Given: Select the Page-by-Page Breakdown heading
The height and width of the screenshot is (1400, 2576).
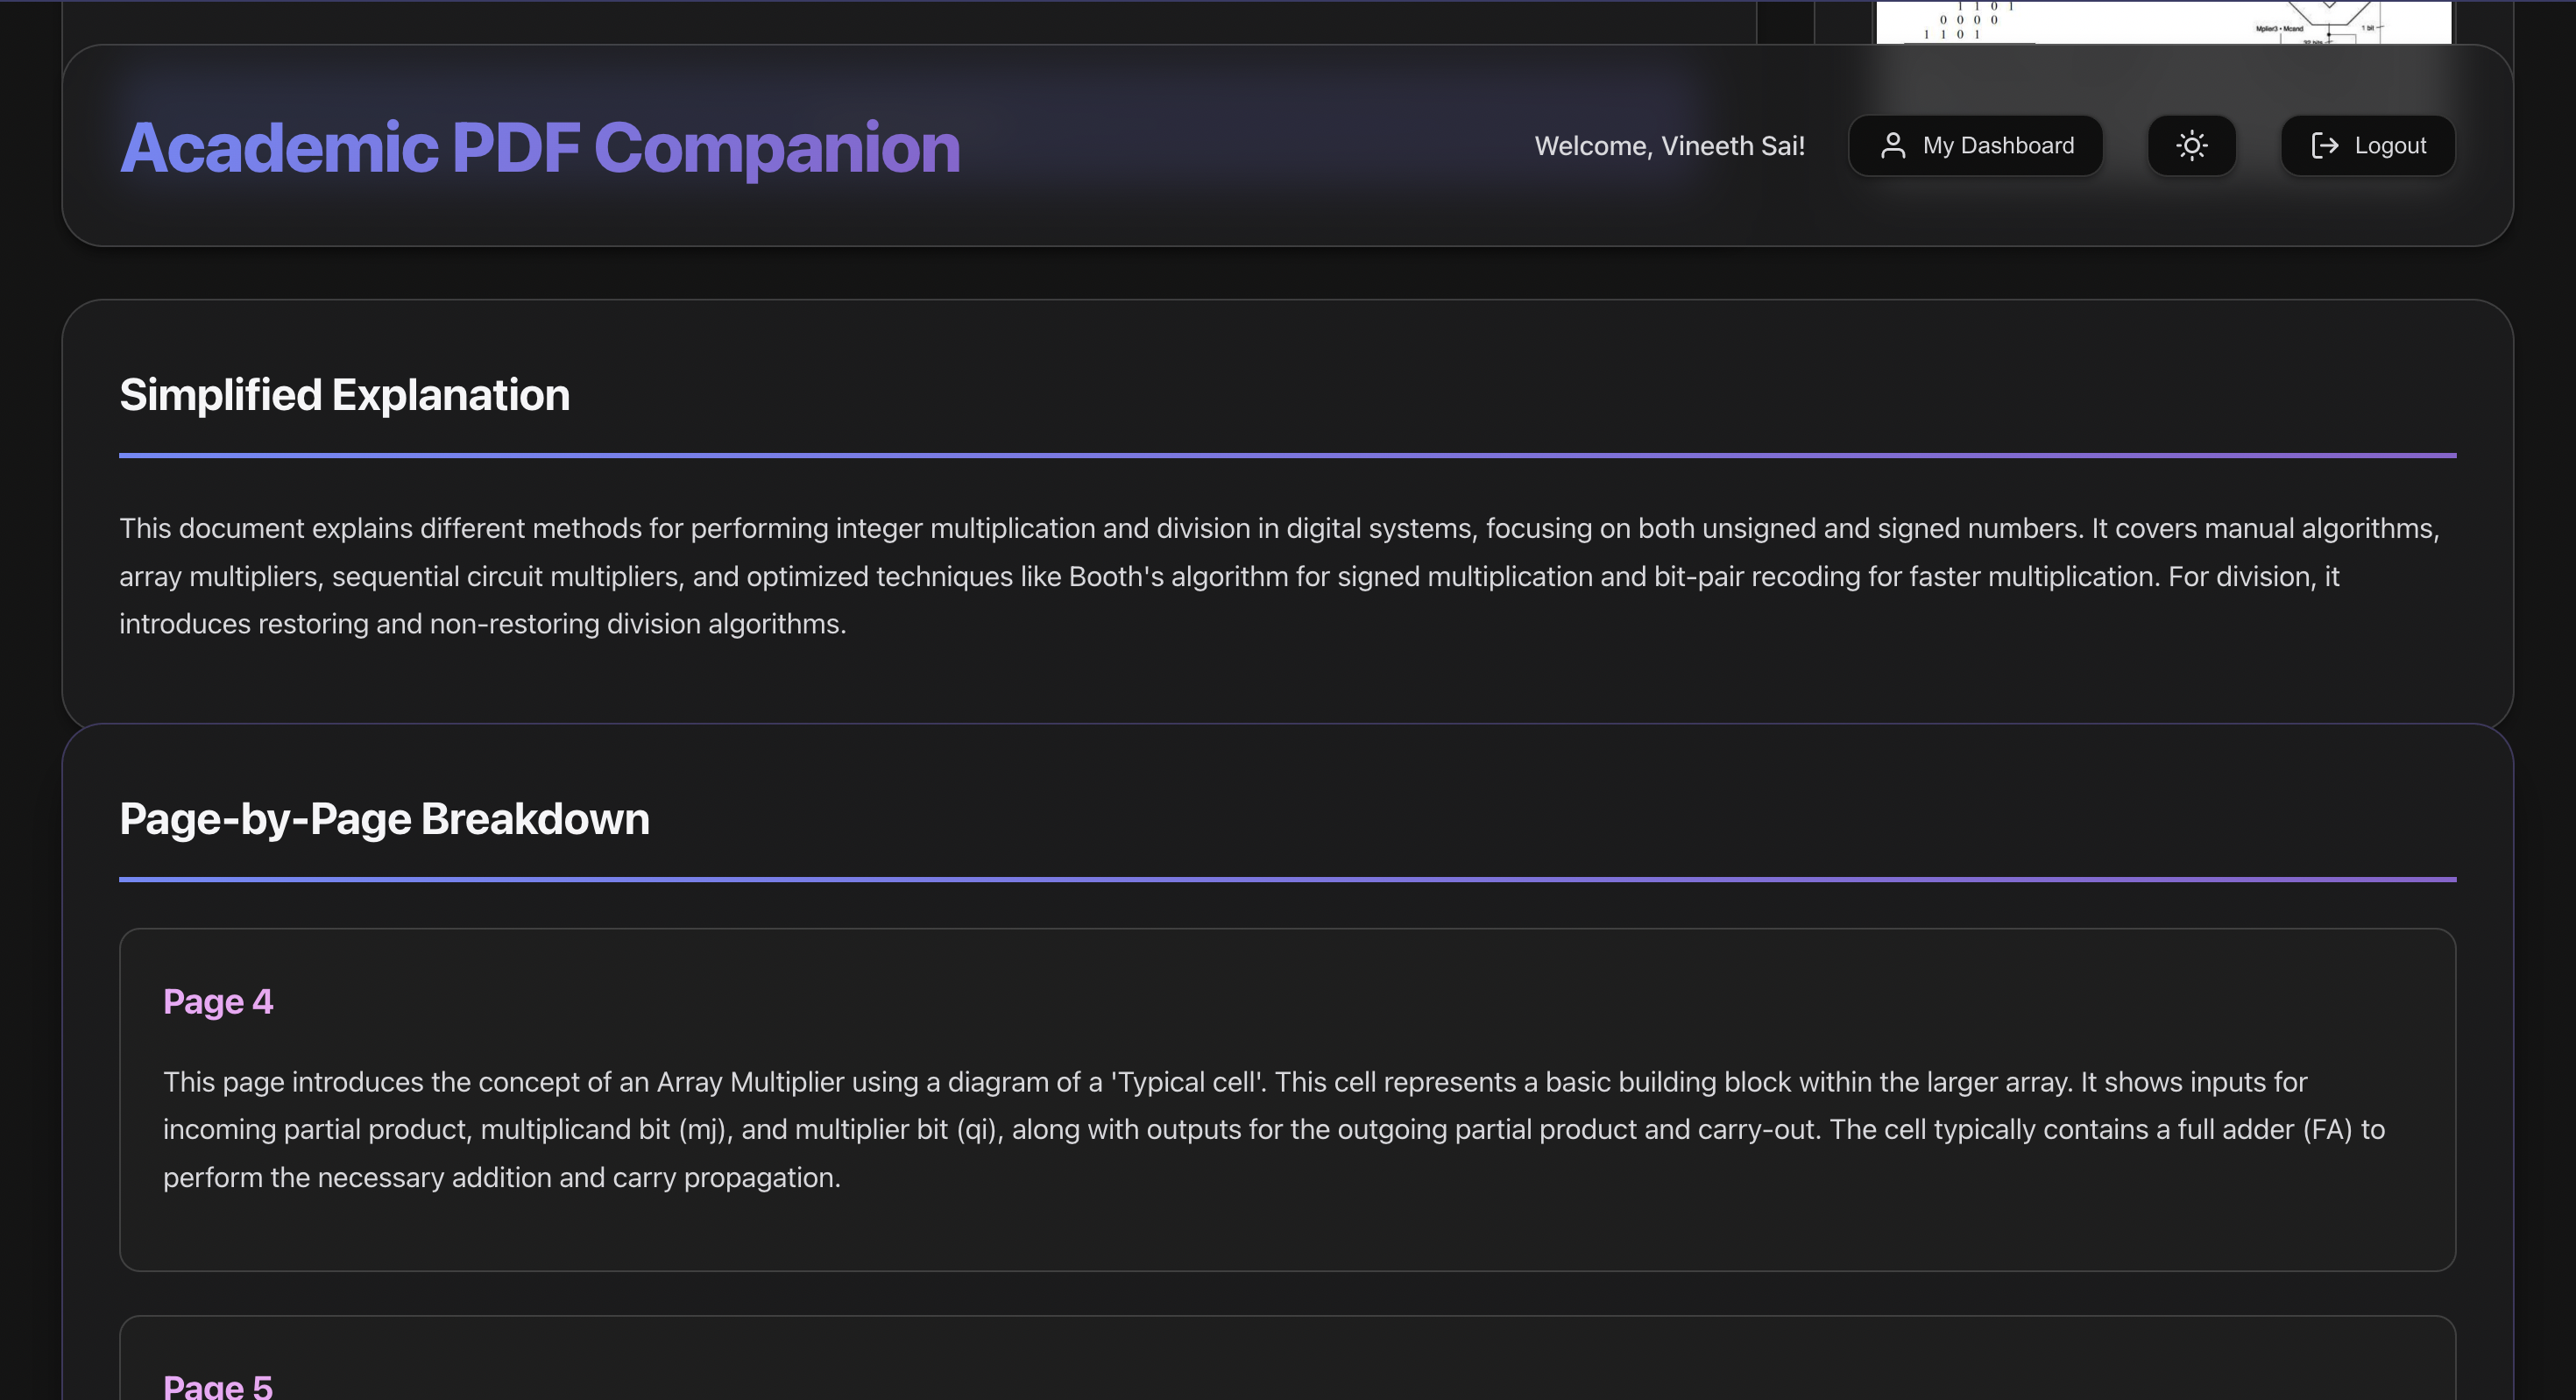Looking at the screenshot, I should 384,819.
